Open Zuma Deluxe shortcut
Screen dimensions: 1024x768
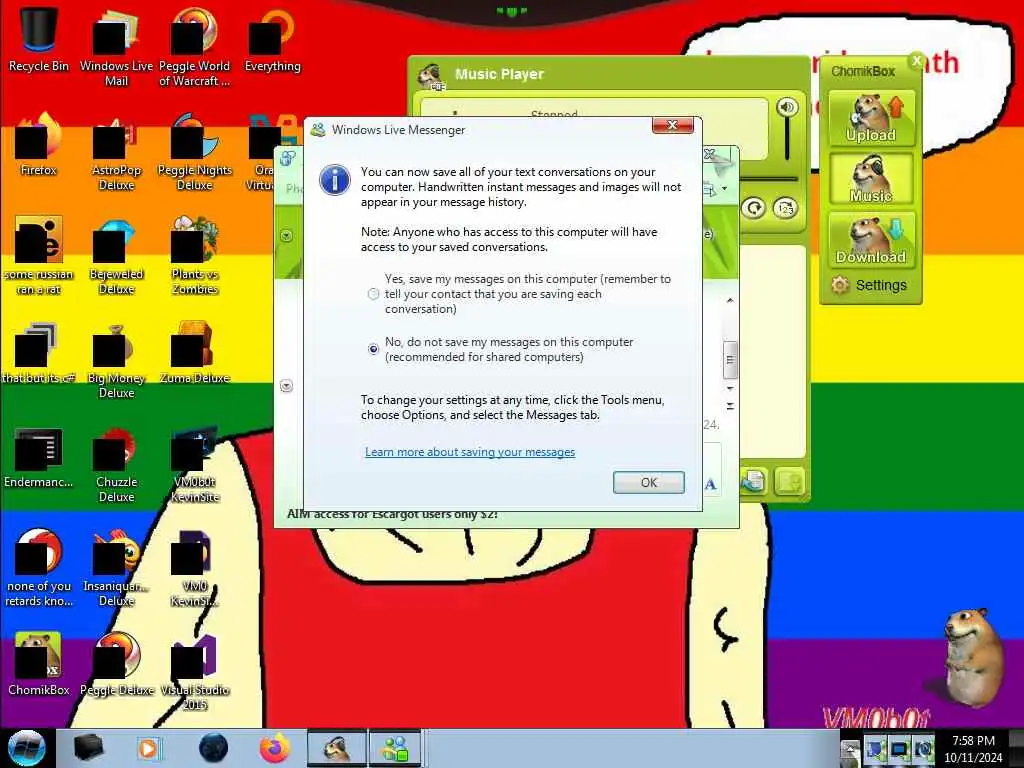point(195,352)
